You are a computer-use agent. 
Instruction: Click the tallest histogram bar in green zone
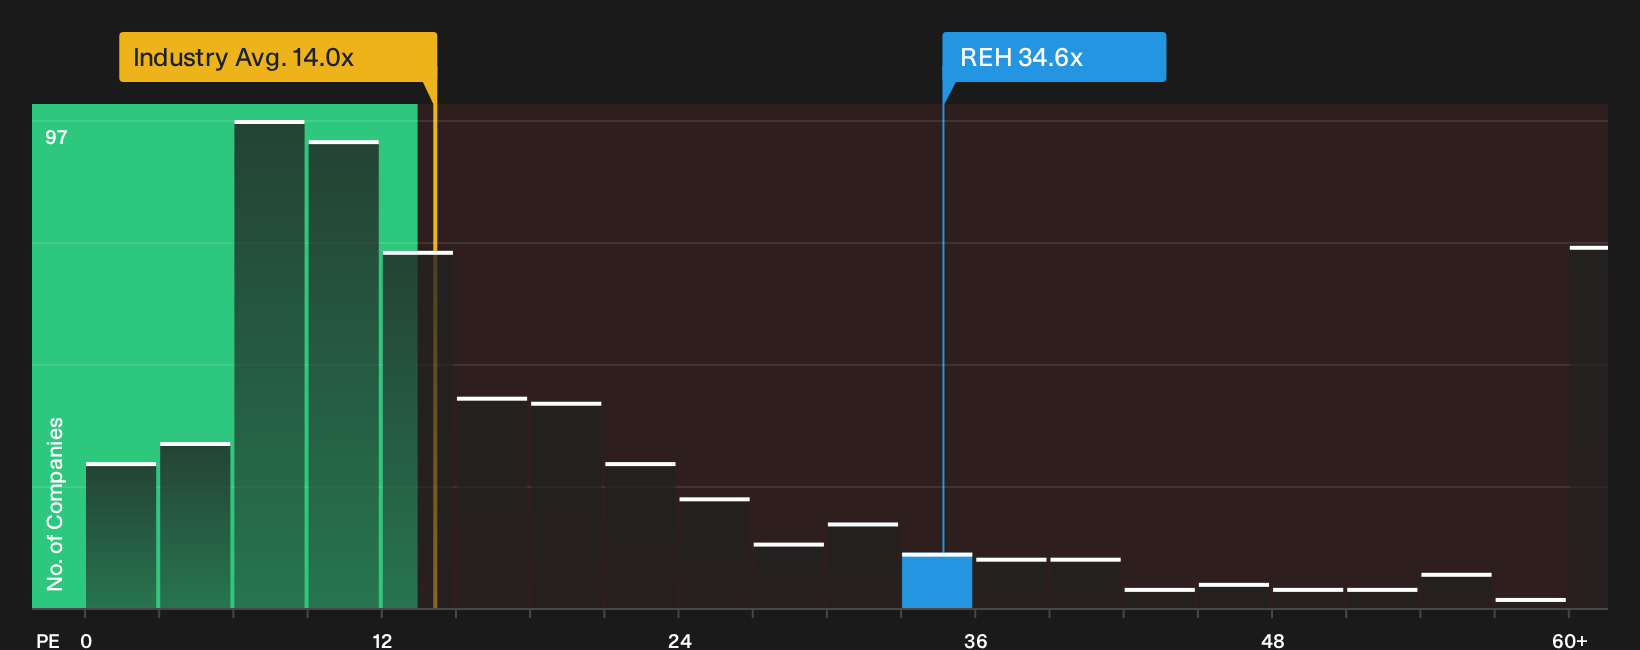click(x=269, y=365)
